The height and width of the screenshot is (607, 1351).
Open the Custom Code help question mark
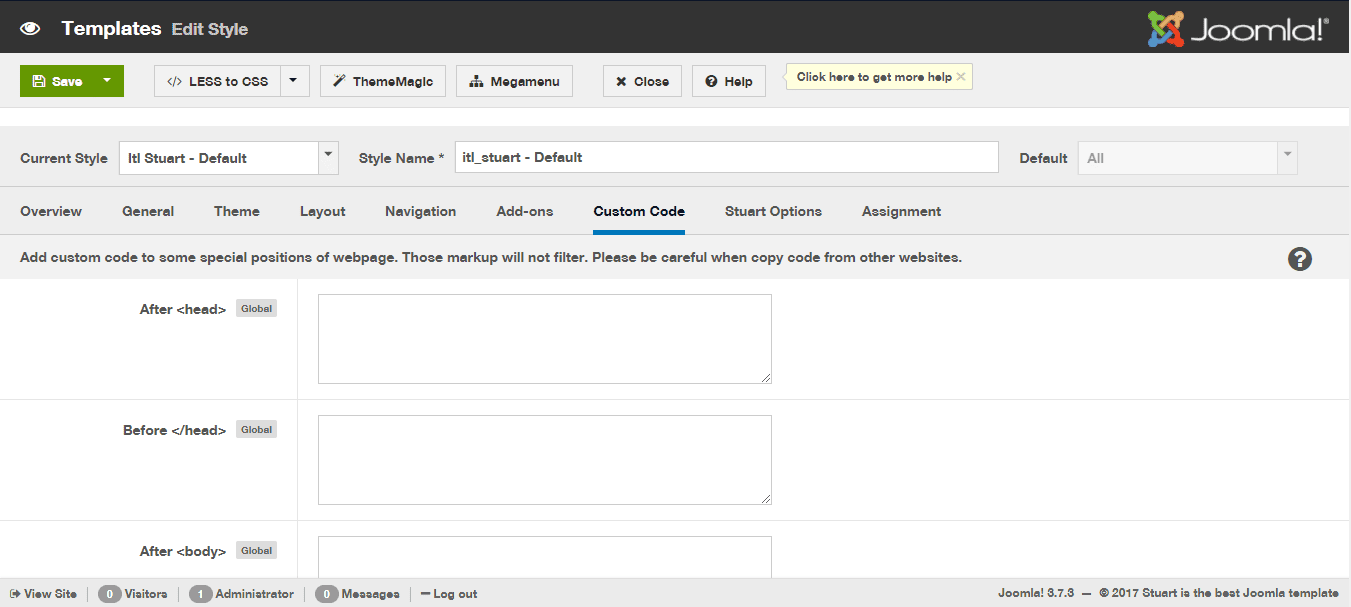pos(1299,258)
